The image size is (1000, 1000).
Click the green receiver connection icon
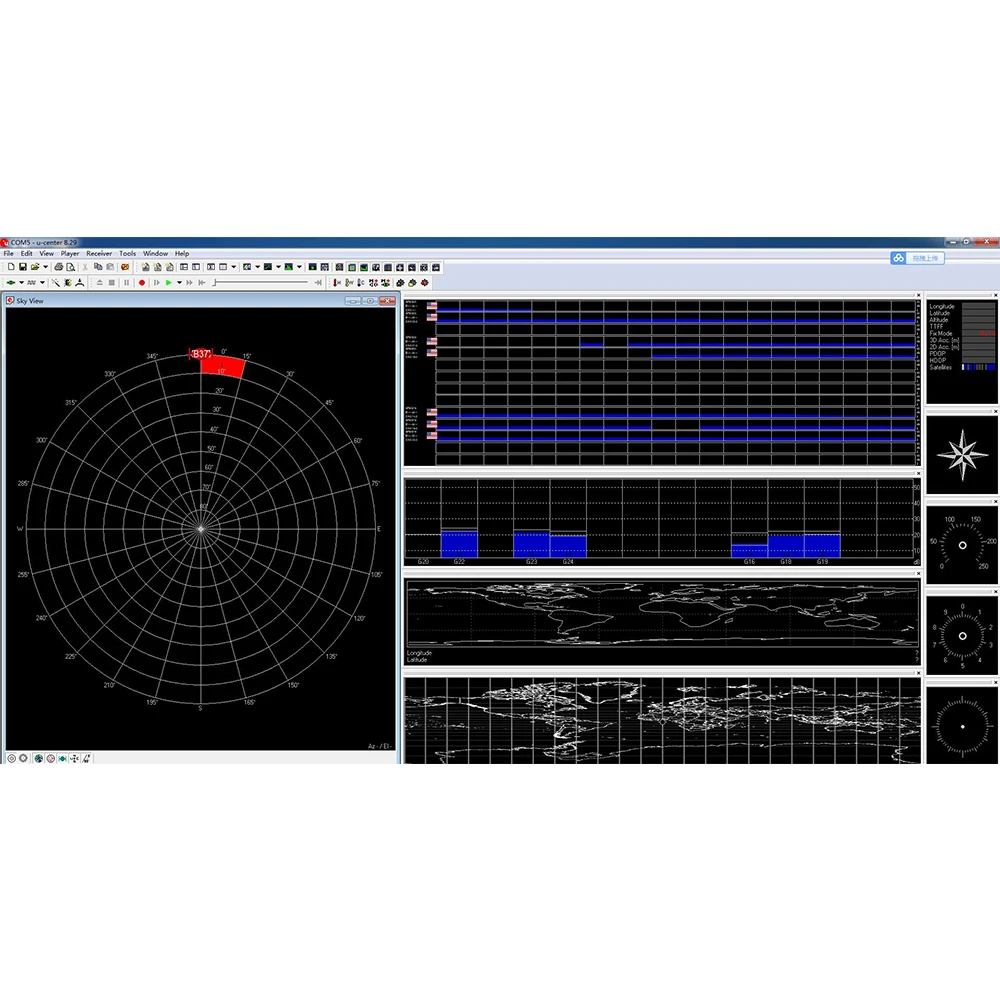[11, 283]
